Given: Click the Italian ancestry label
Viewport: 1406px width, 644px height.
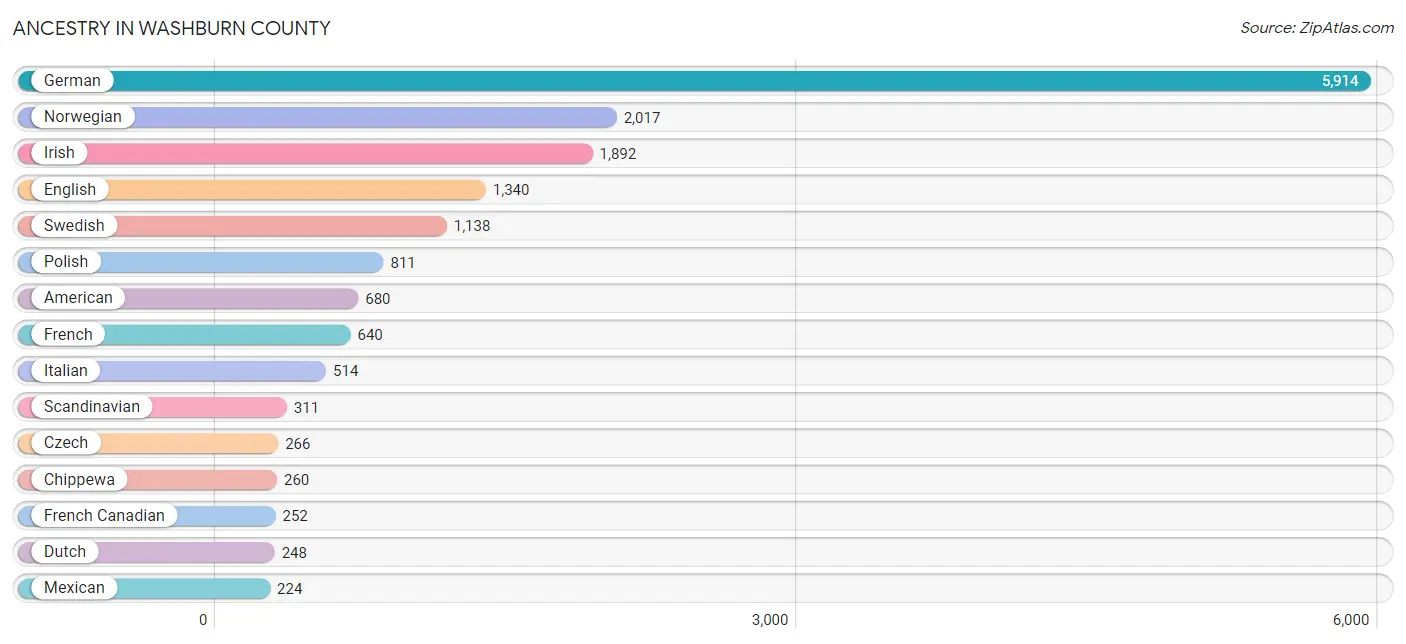Looking at the screenshot, I should coord(66,370).
